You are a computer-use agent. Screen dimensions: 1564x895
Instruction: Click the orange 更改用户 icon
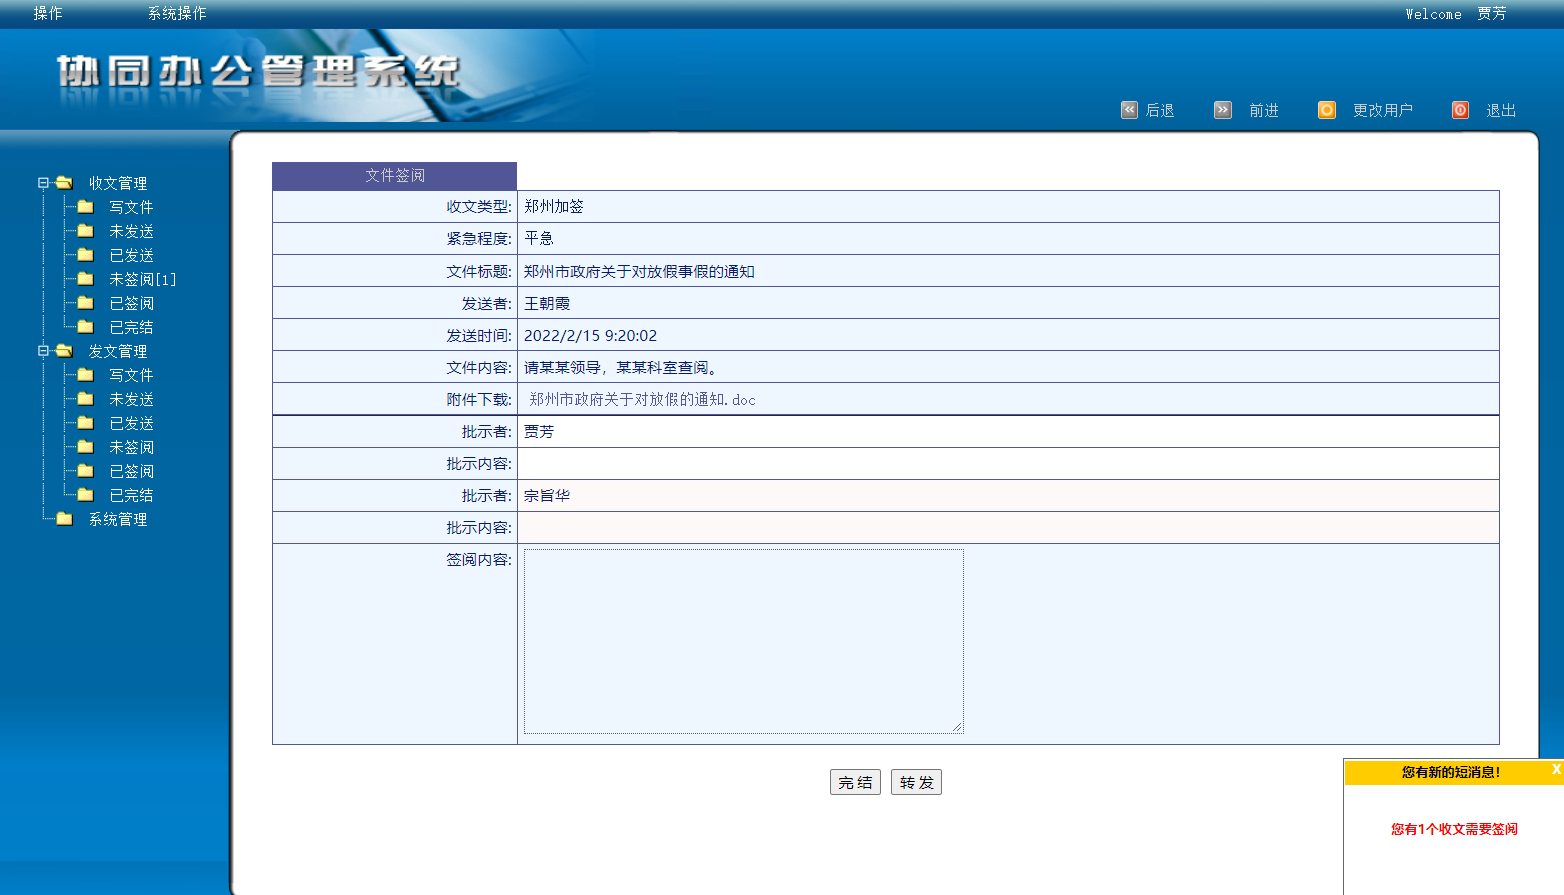pyautogui.click(x=1327, y=110)
